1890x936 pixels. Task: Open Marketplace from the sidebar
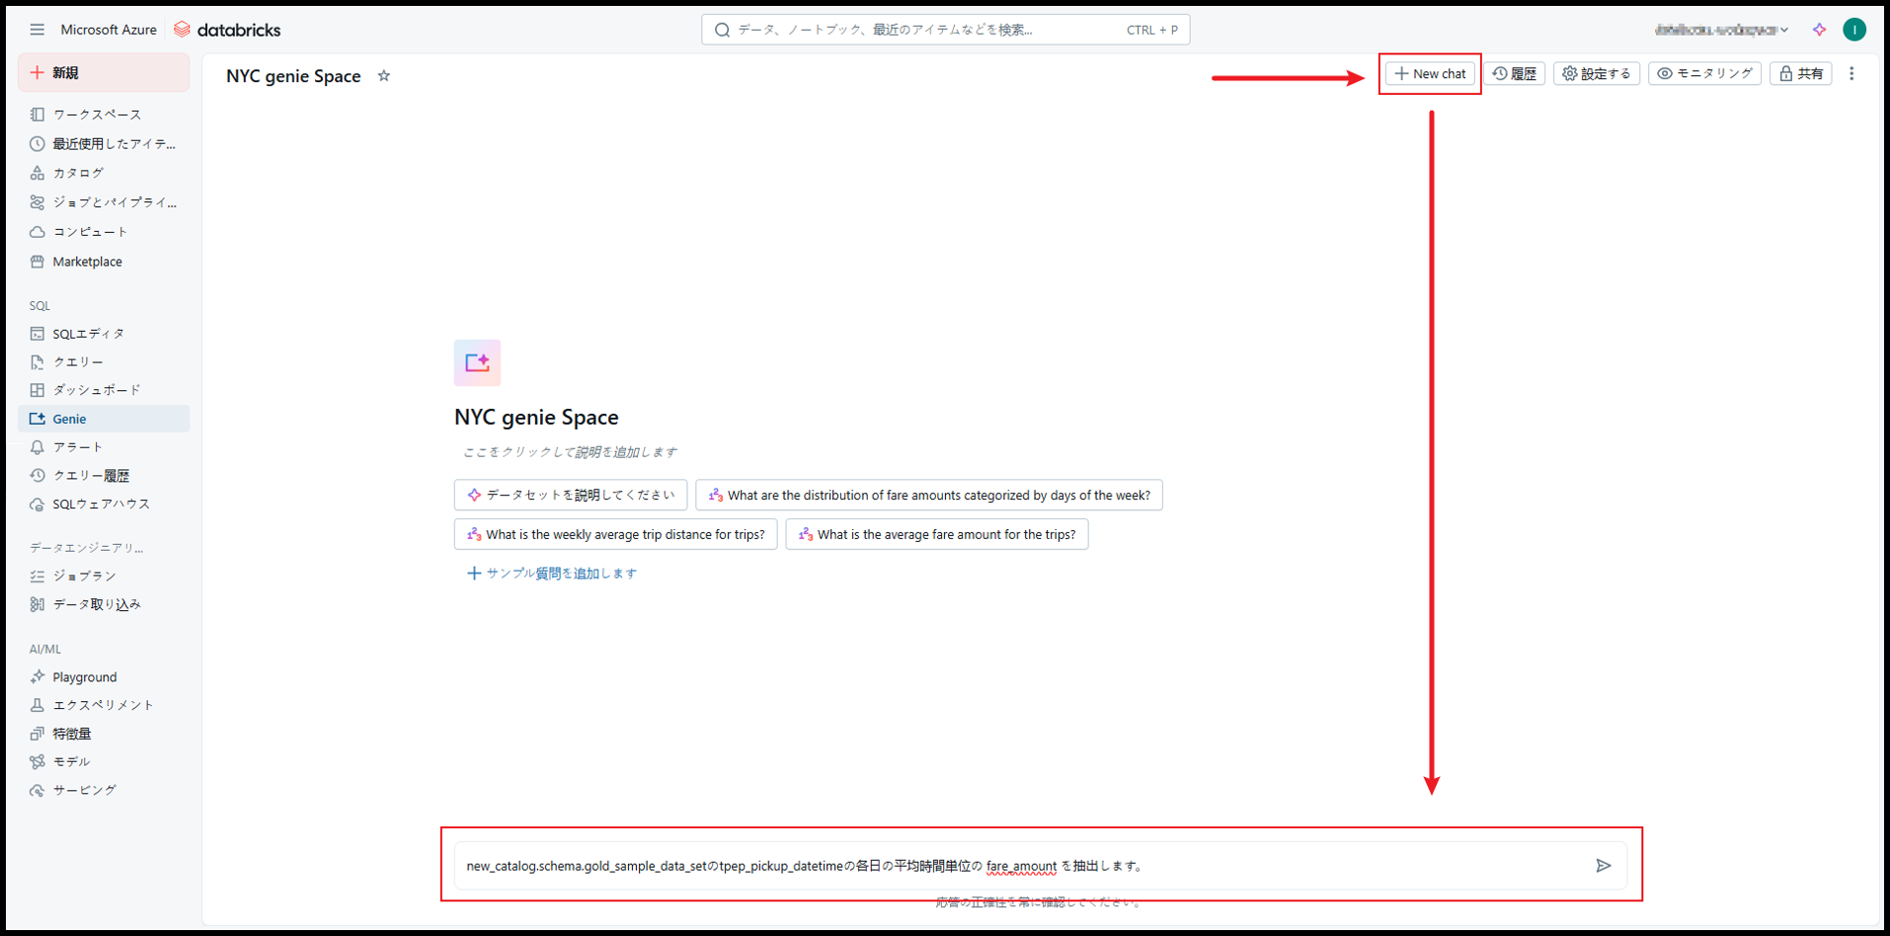point(103,262)
